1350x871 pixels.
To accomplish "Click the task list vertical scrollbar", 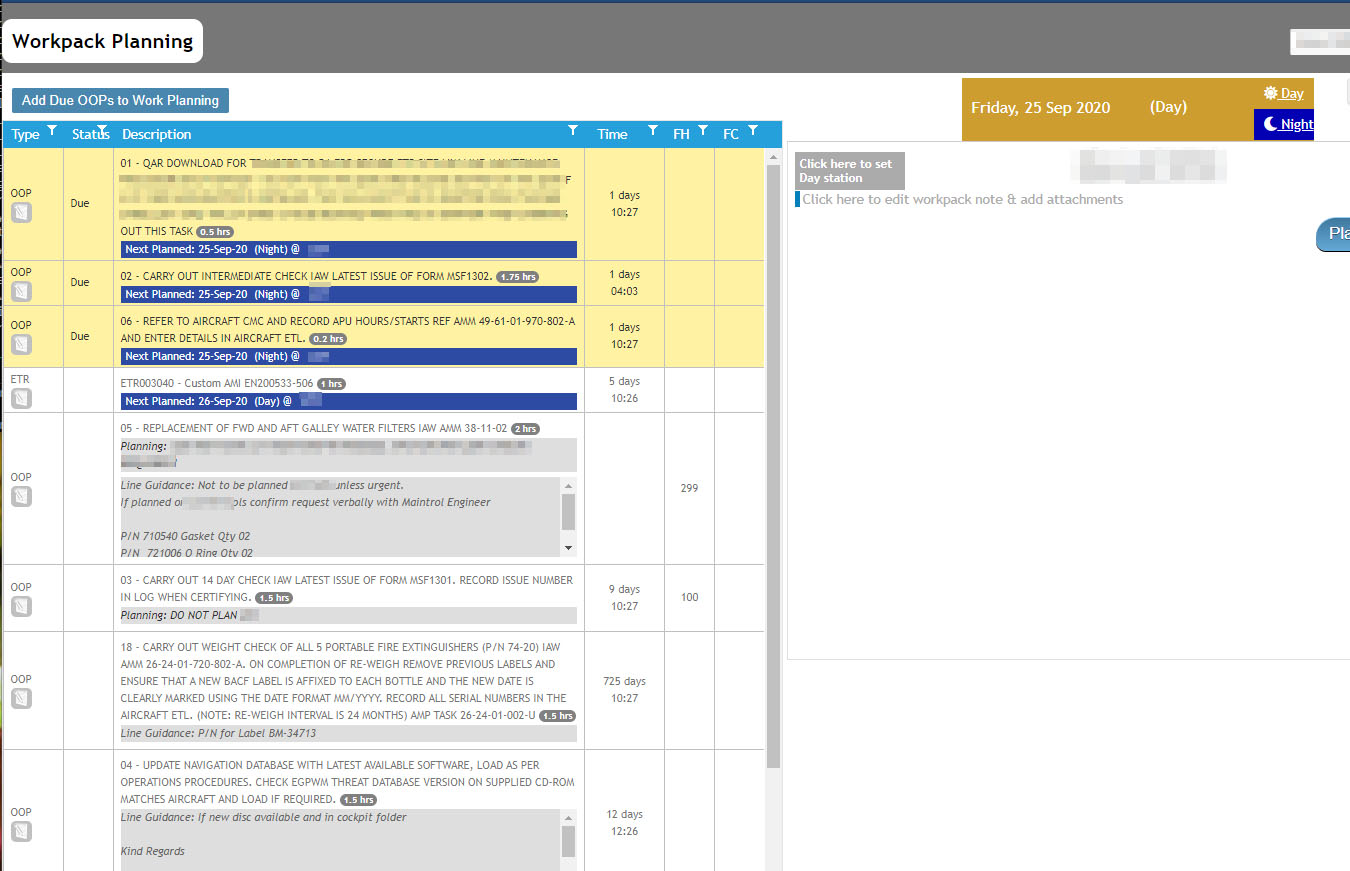I will [774, 465].
